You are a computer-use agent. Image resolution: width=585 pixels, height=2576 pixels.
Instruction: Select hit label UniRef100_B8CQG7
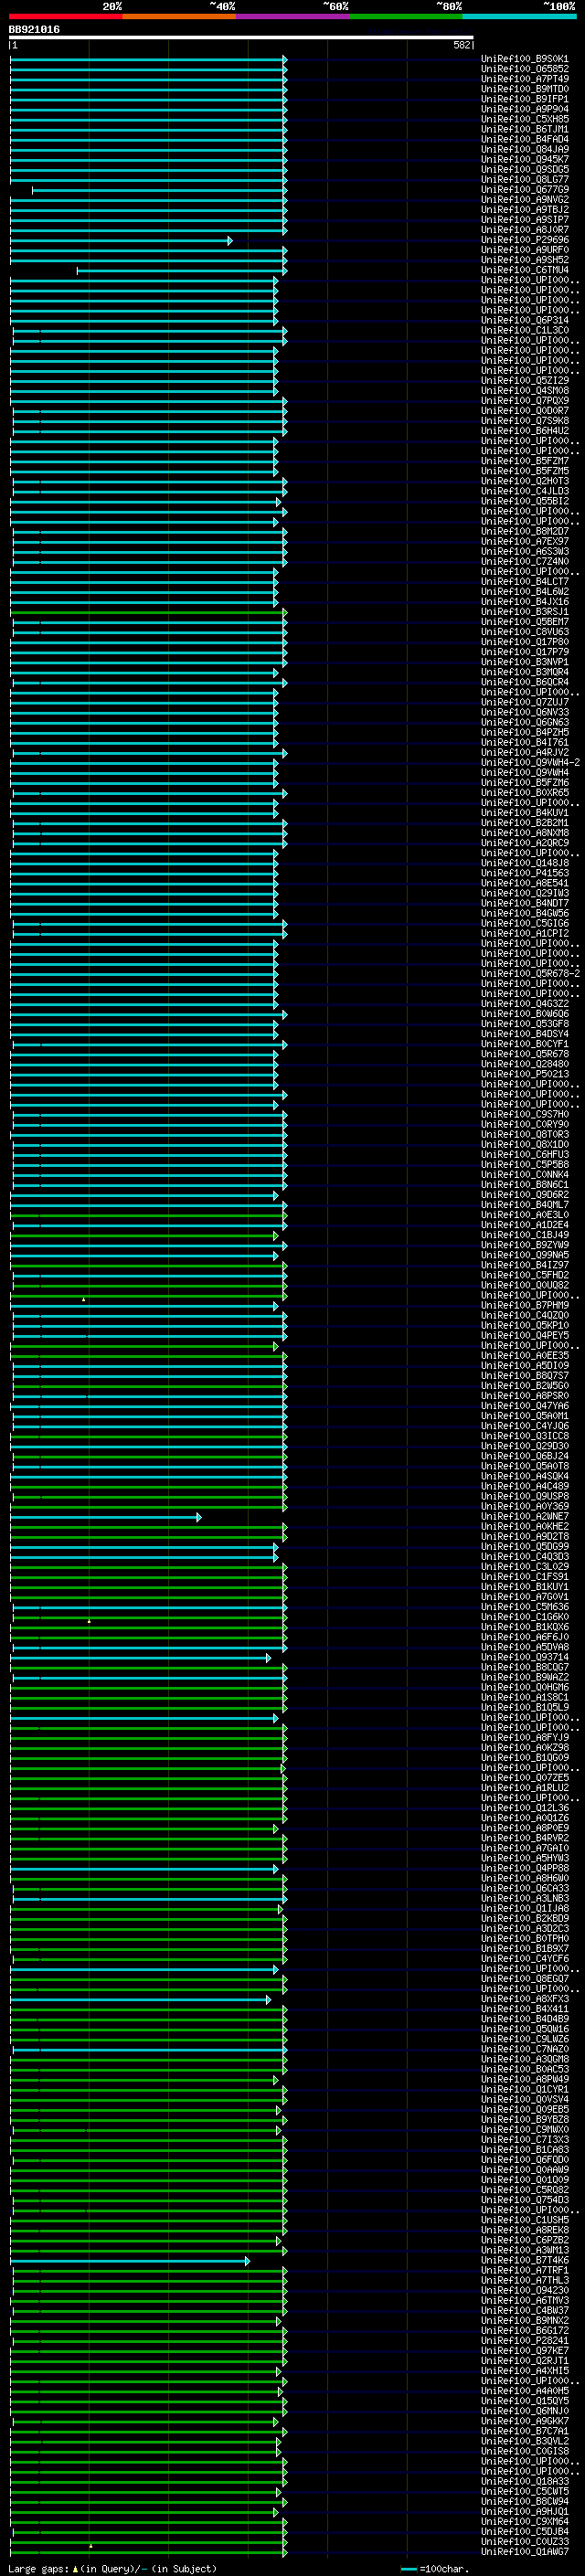click(524, 1668)
